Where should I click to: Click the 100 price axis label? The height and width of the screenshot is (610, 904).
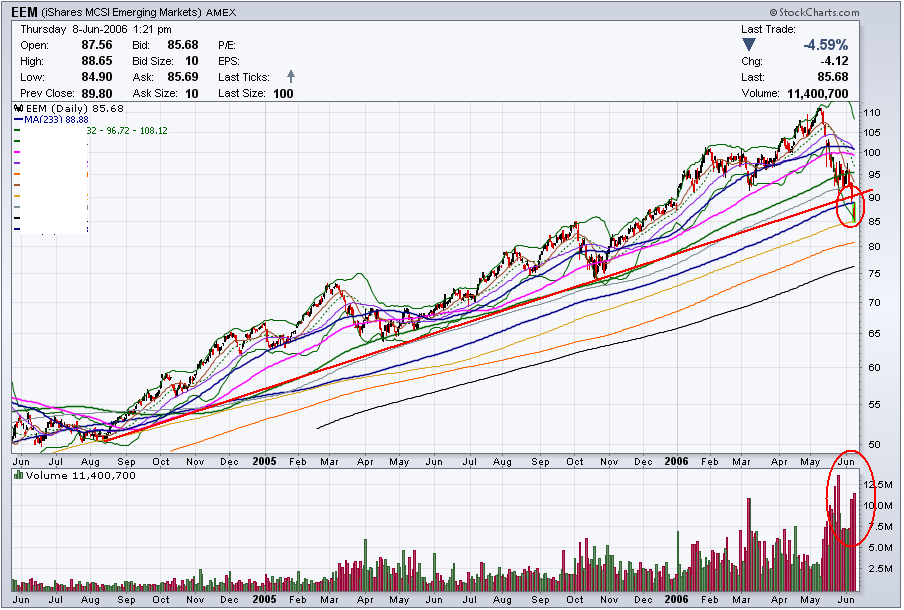pos(872,153)
